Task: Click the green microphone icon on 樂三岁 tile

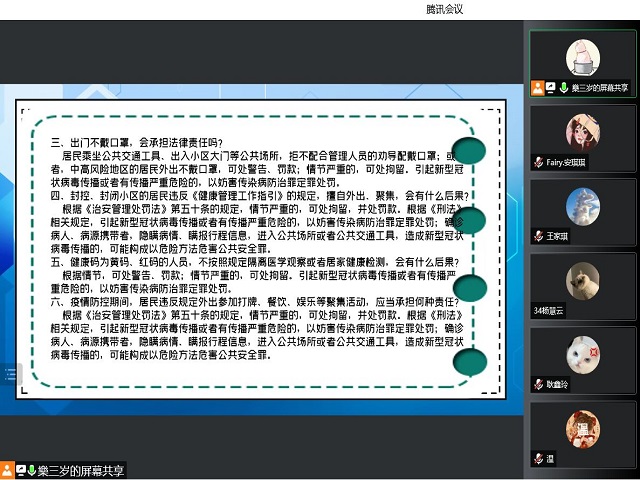Action: point(564,88)
